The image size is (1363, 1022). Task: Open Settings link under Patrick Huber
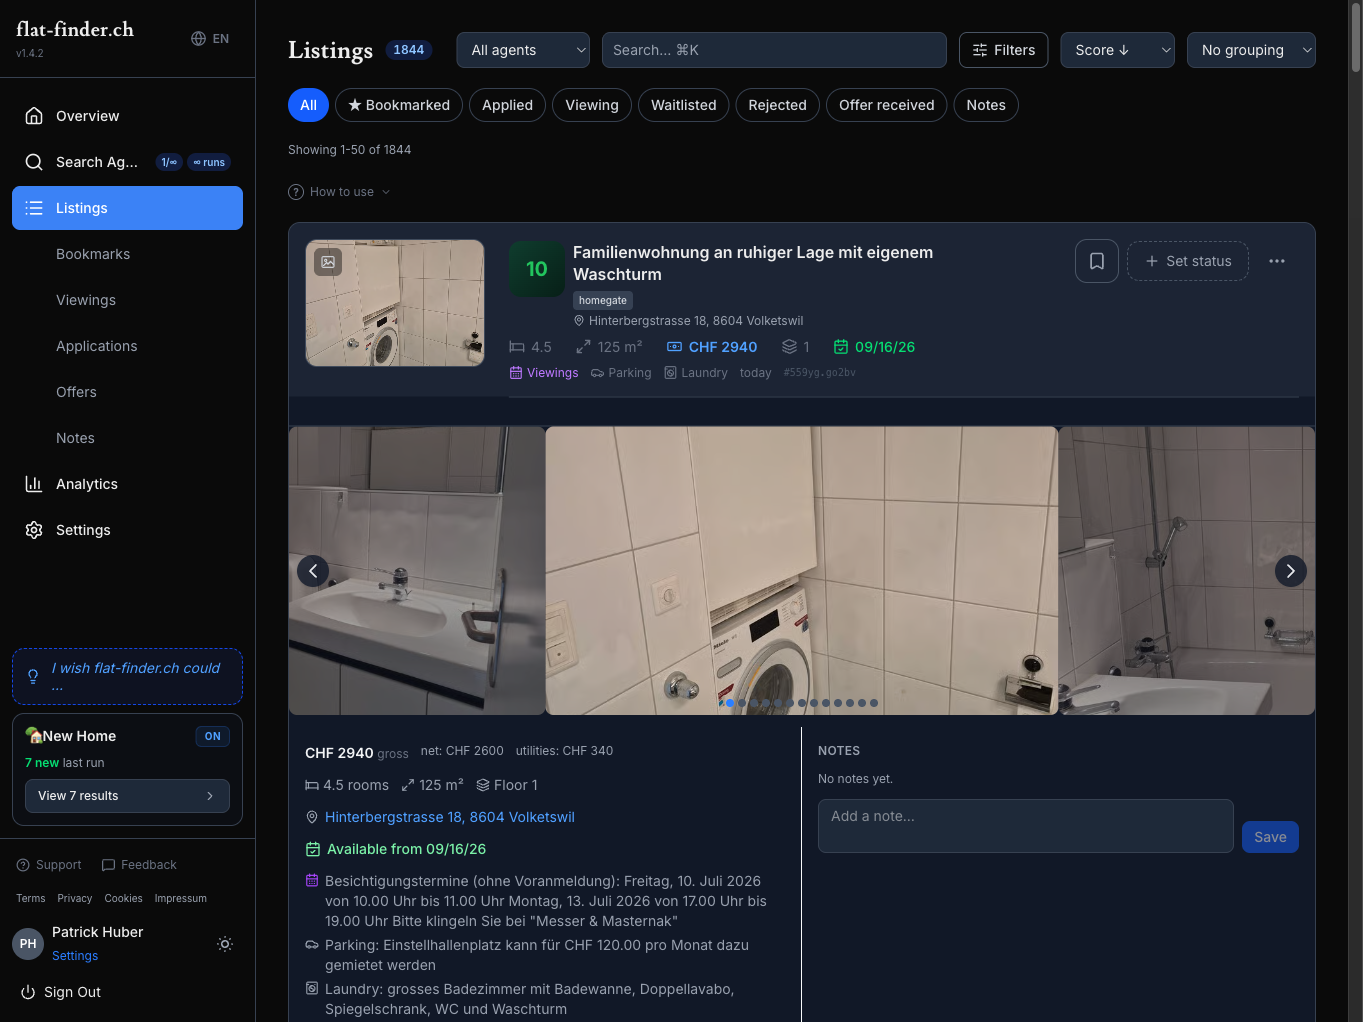tap(75, 956)
